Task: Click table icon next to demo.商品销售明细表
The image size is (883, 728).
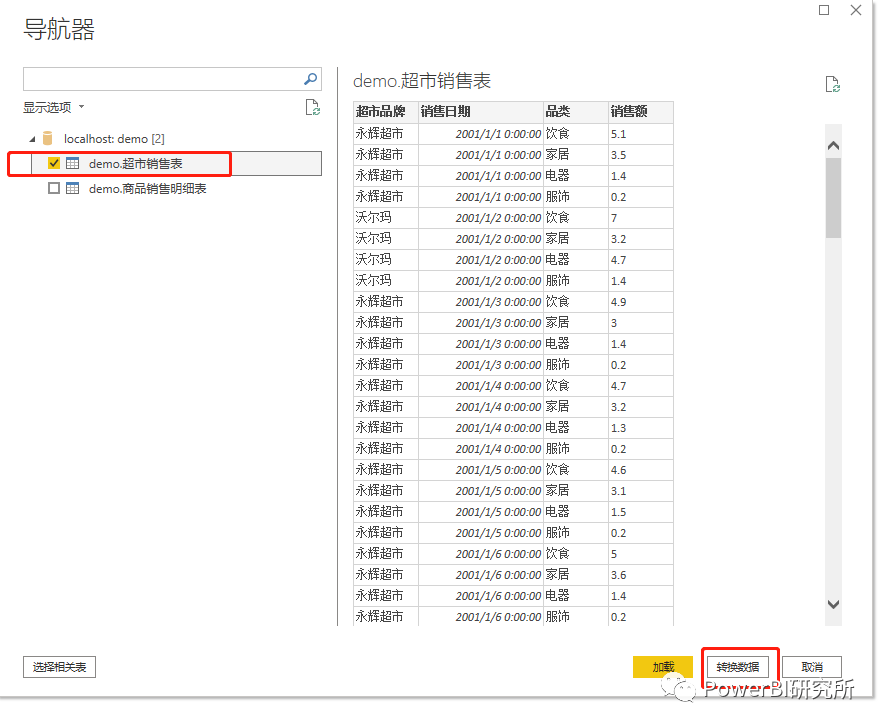Action: coord(73,188)
